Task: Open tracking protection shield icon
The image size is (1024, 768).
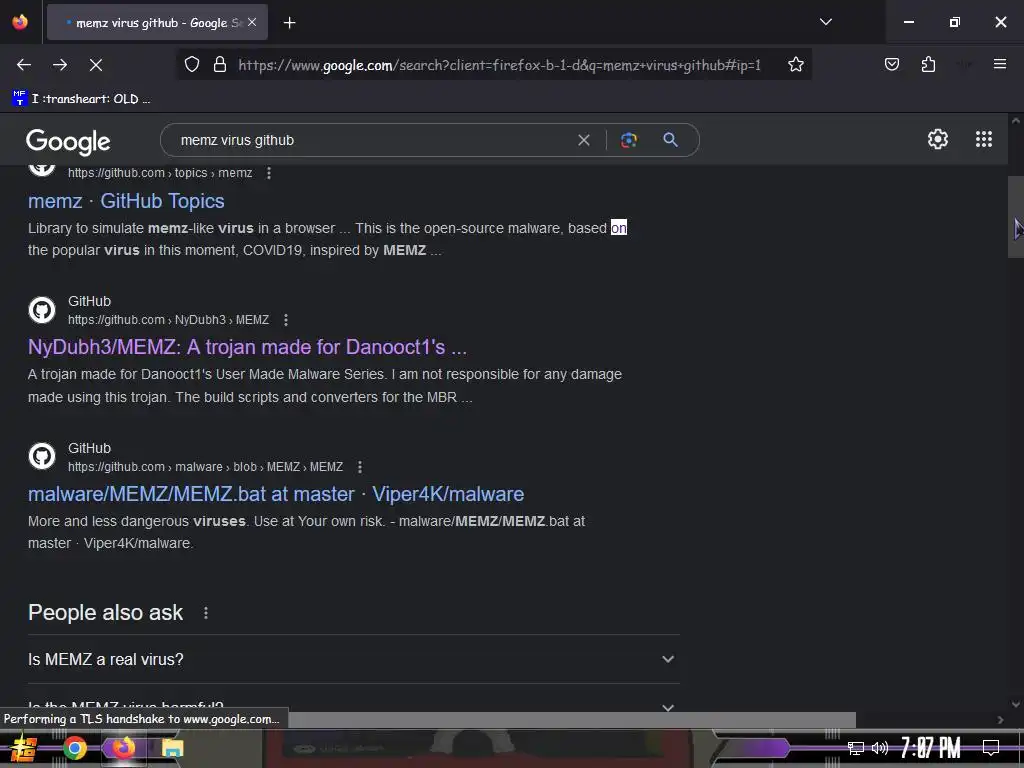Action: [x=191, y=65]
